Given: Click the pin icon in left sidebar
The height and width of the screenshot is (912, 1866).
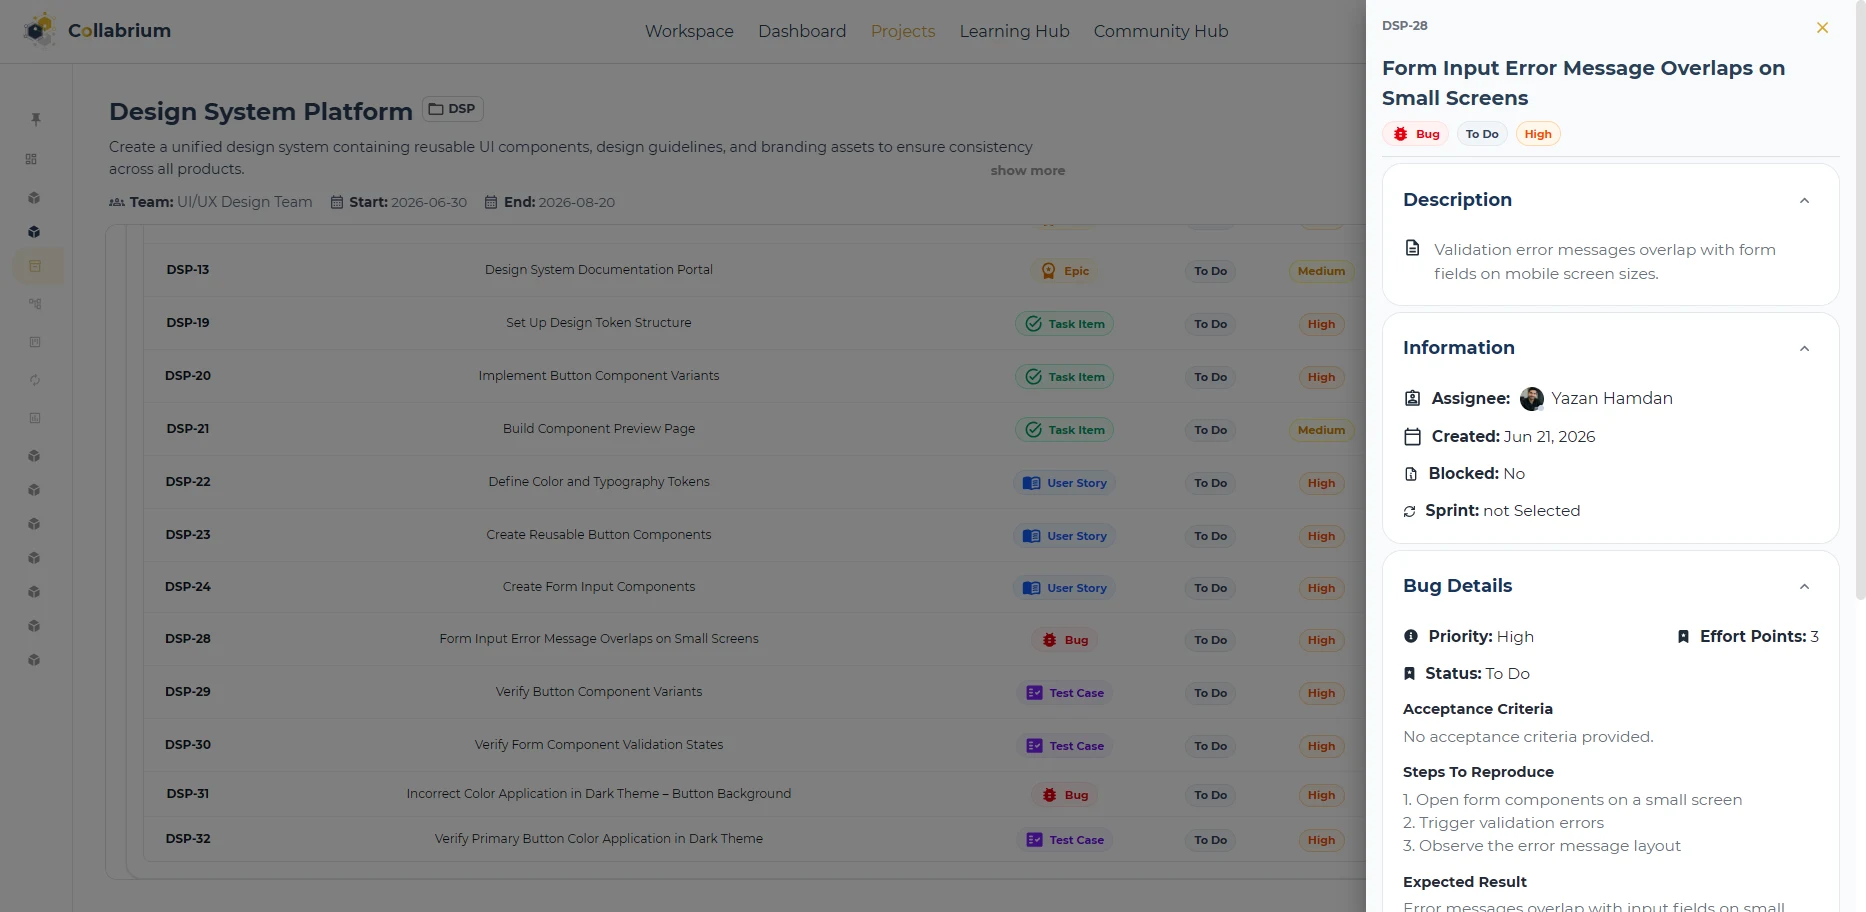Looking at the screenshot, I should pyautogui.click(x=36, y=119).
